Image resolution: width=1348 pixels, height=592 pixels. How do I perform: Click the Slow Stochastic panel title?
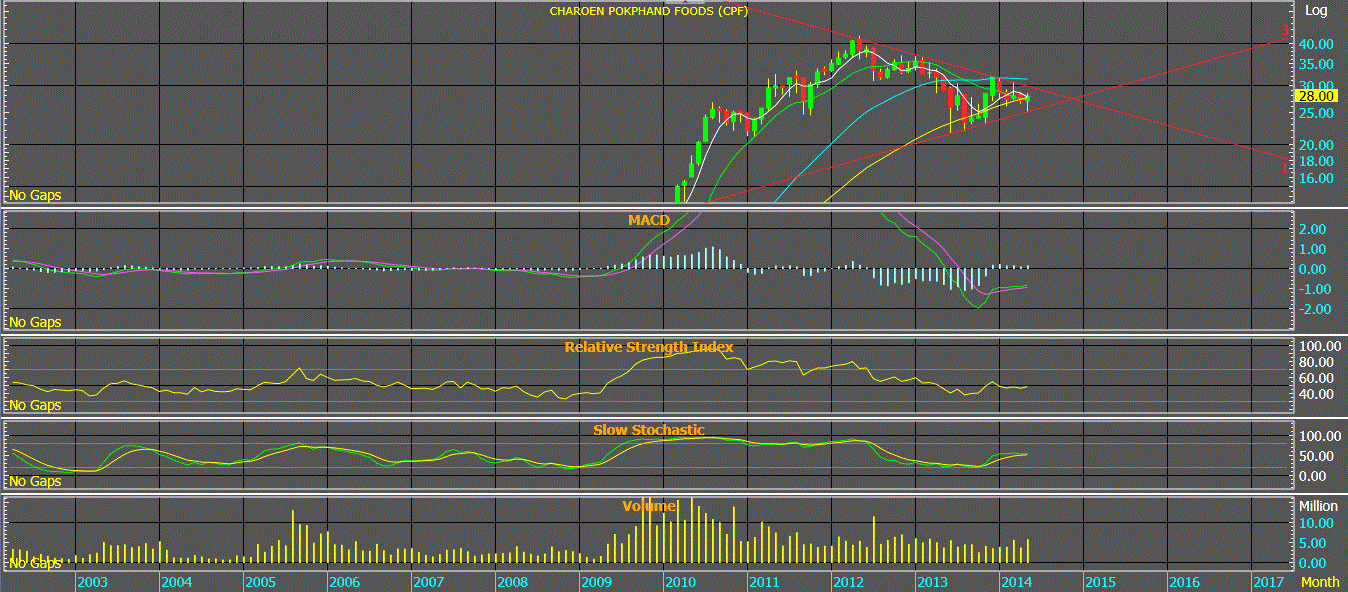coord(649,430)
